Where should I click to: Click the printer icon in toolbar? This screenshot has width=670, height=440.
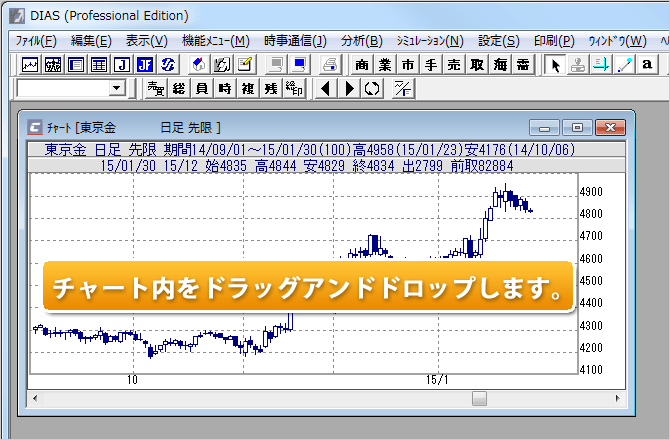point(330,65)
